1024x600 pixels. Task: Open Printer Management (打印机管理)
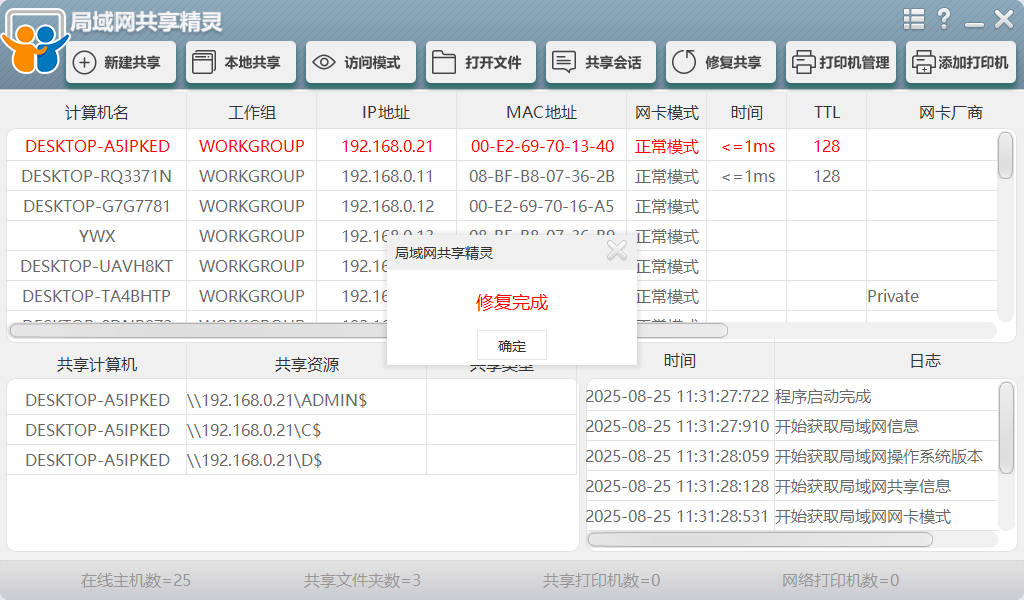point(840,62)
